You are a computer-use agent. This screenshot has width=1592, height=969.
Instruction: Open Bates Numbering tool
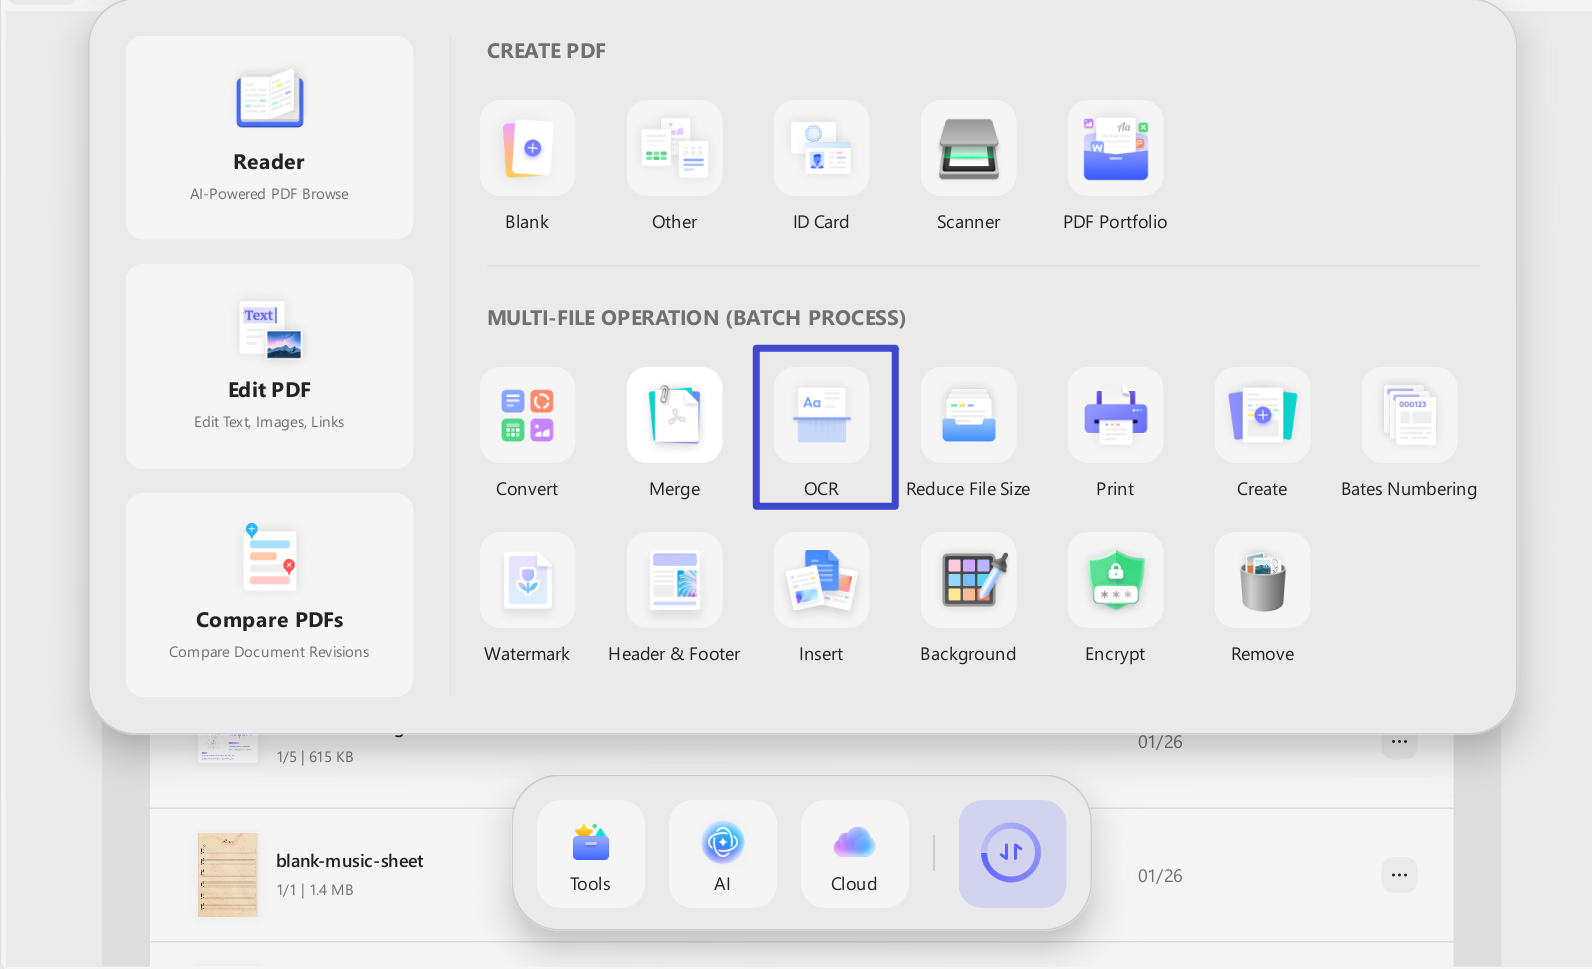1409,415
